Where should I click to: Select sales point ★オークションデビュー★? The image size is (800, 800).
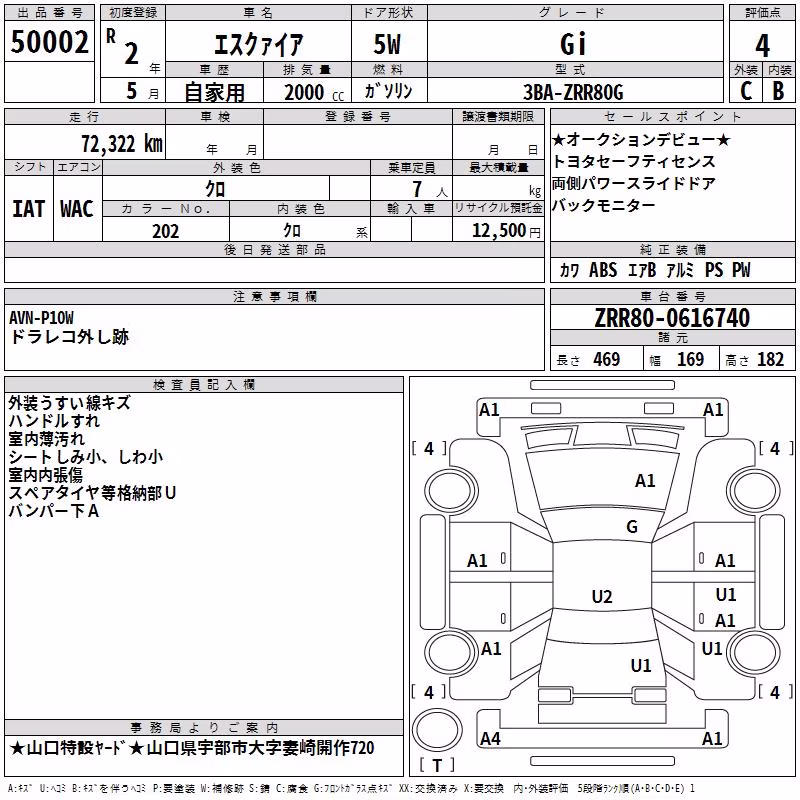641,139
